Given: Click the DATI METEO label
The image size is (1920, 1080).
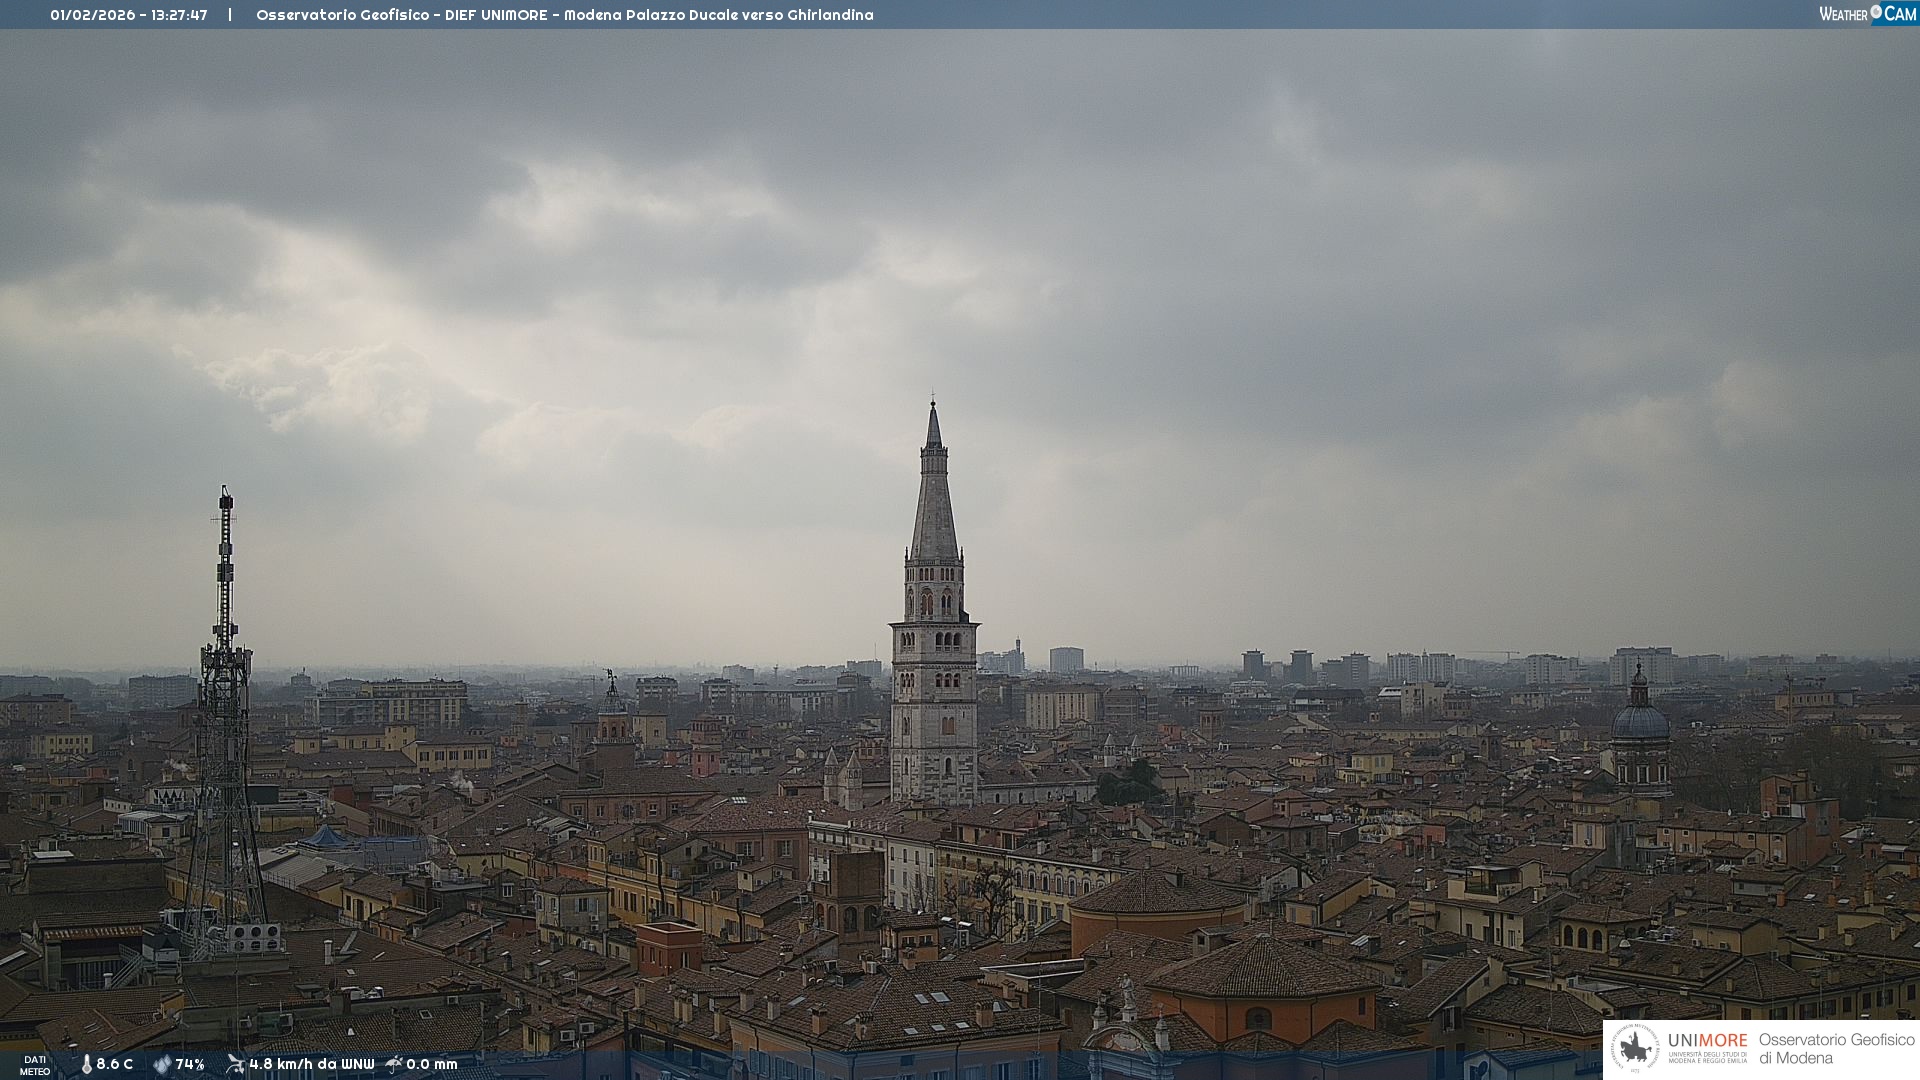Looking at the screenshot, I should point(35,1065).
